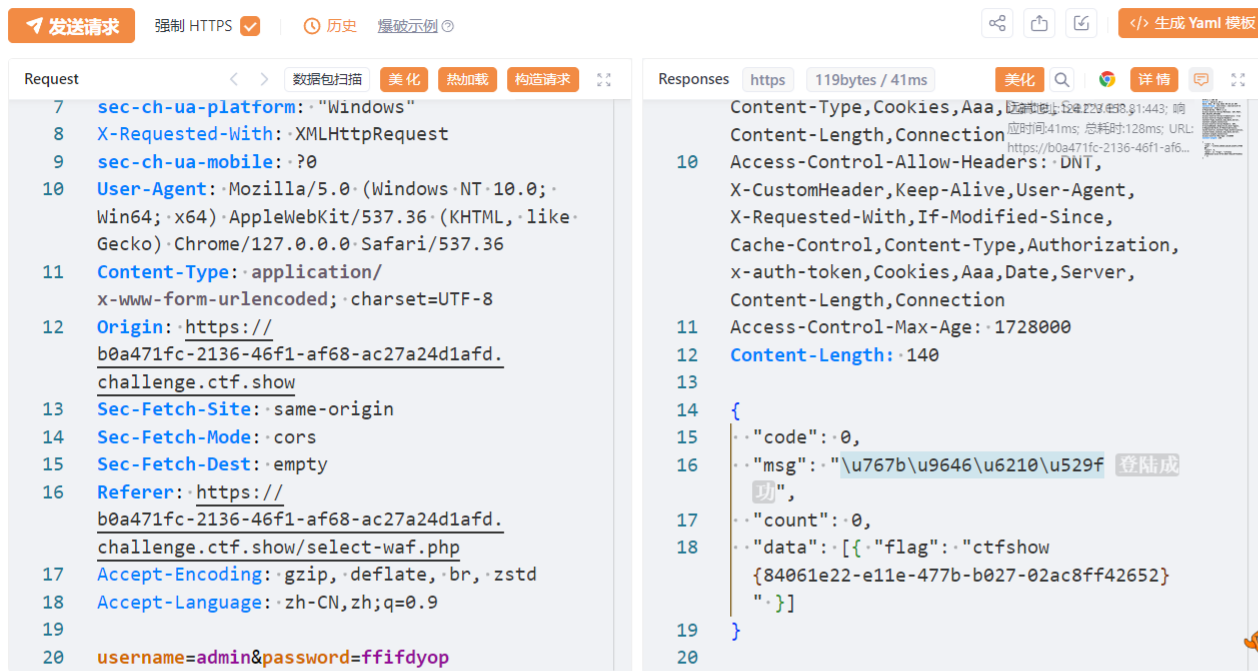
Task: Click the Sec-Fetch-Mode: cors line
Action: (206, 437)
